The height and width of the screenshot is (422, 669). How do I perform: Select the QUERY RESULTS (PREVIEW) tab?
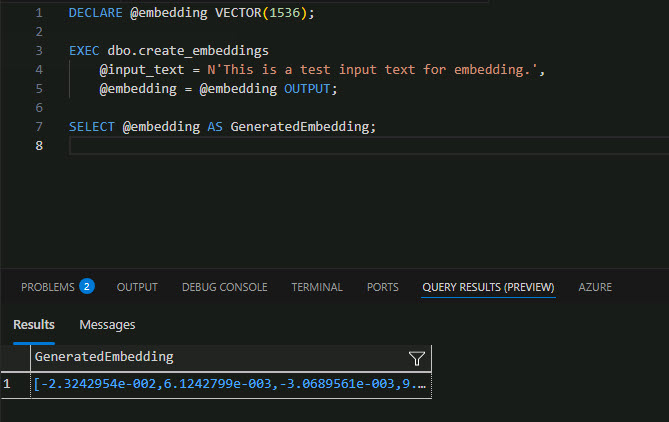click(x=488, y=287)
